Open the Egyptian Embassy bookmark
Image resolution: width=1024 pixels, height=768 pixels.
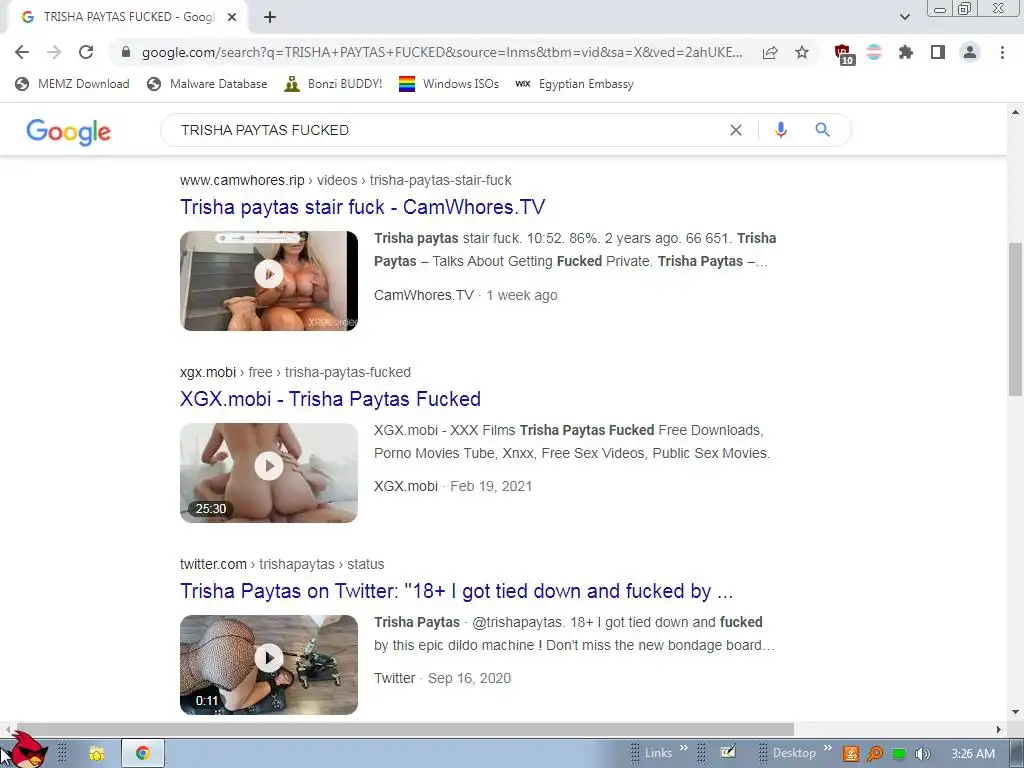[x=574, y=84]
